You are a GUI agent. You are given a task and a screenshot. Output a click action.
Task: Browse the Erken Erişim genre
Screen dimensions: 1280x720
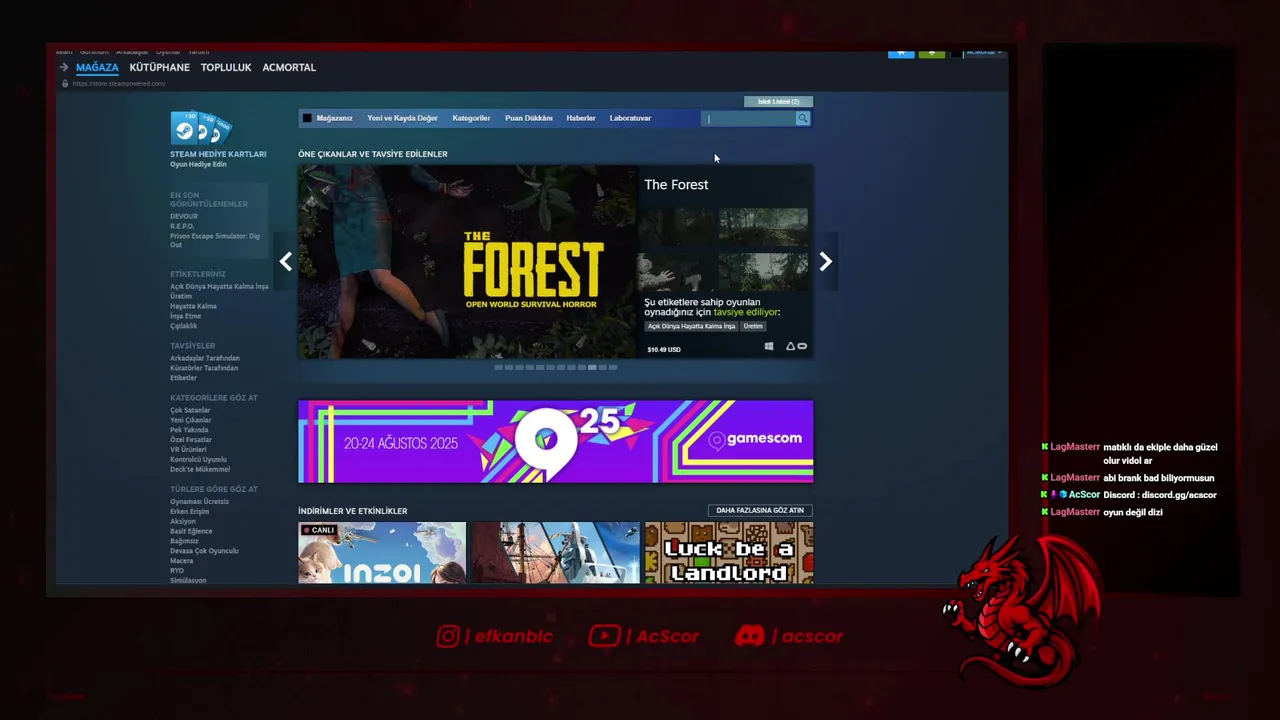pos(190,511)
